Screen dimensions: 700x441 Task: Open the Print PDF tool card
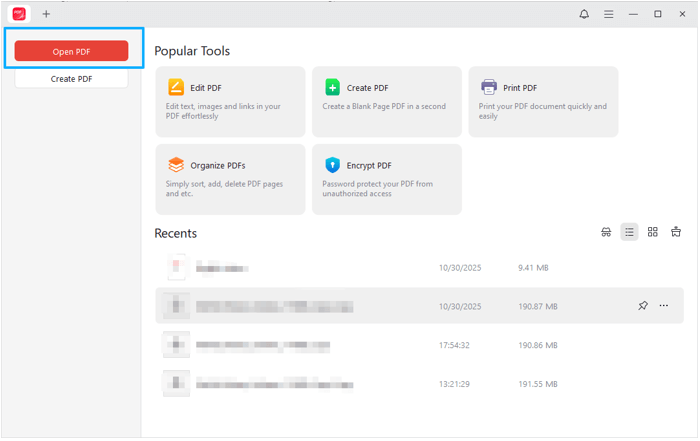pos(543,102)
